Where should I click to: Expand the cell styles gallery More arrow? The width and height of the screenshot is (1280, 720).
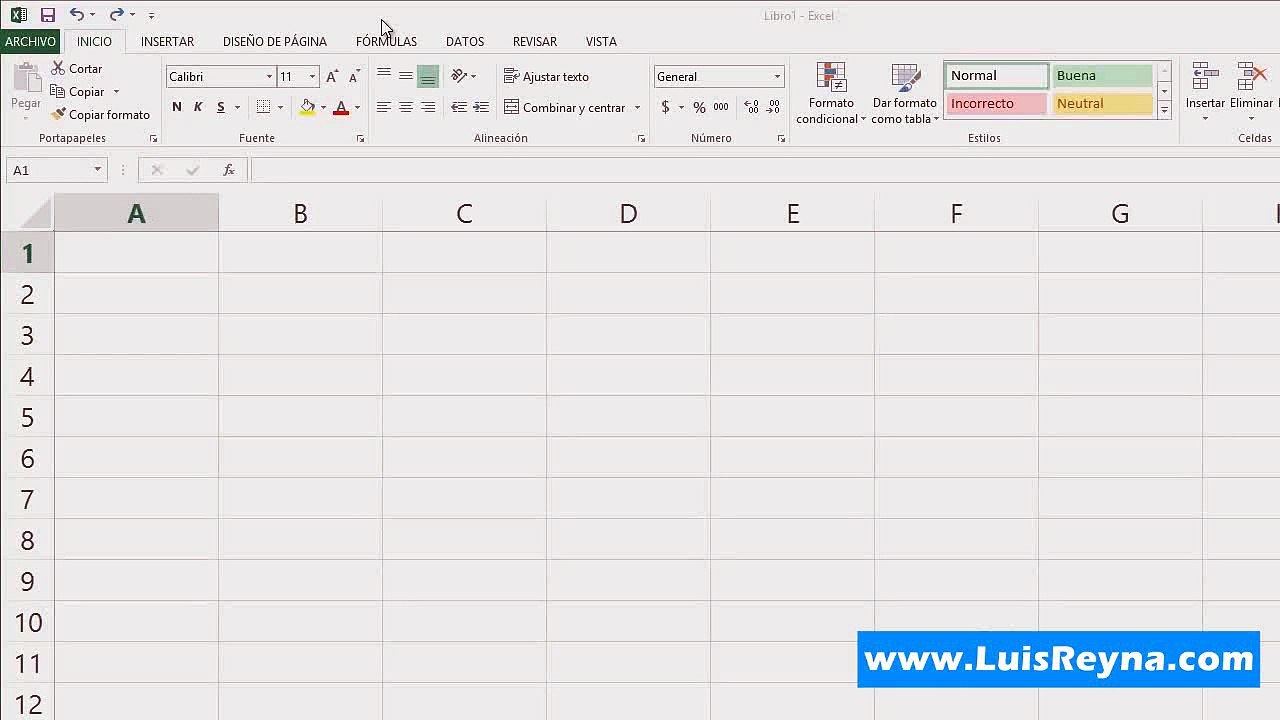pyautogui.click(x=1164, y=111)
